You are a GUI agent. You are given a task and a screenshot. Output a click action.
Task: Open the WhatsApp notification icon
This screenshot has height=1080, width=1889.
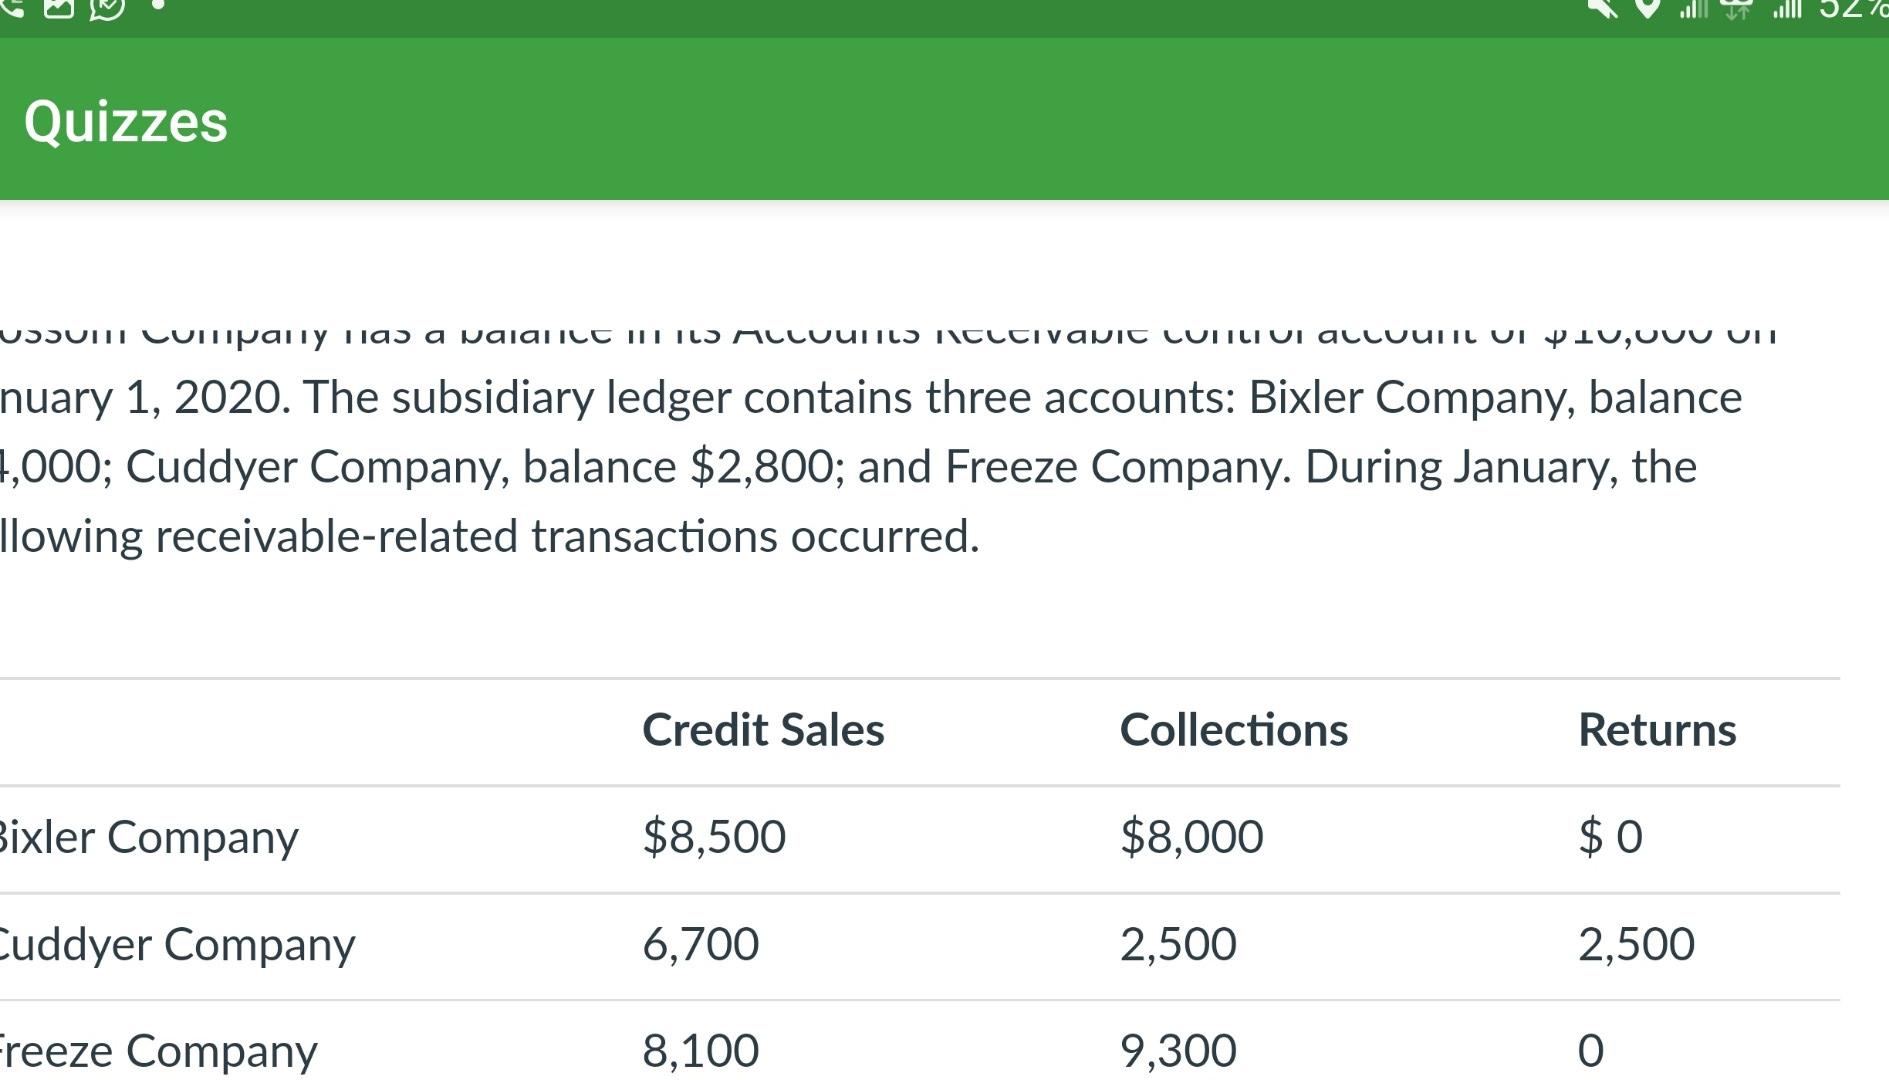[x=105, y=10]
